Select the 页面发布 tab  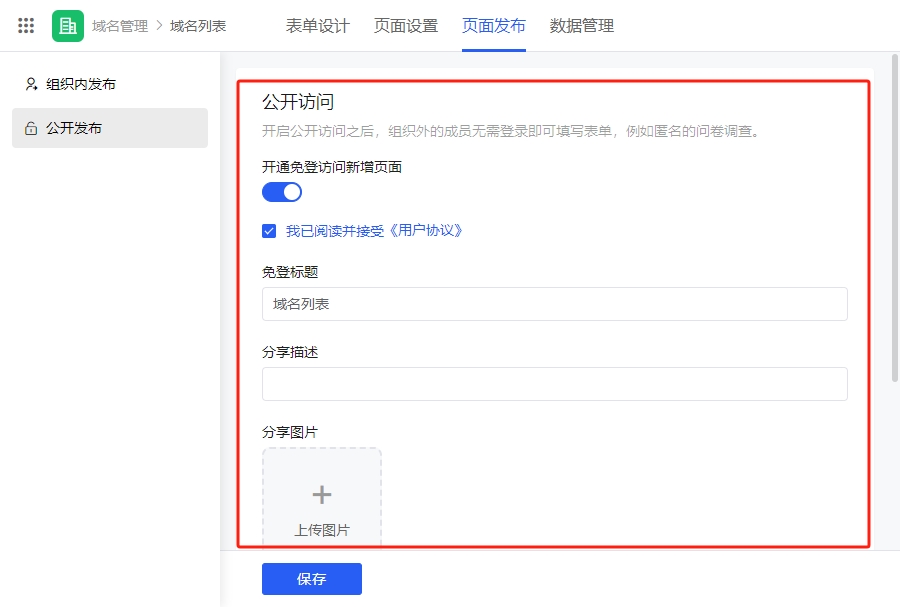(494, 26)
